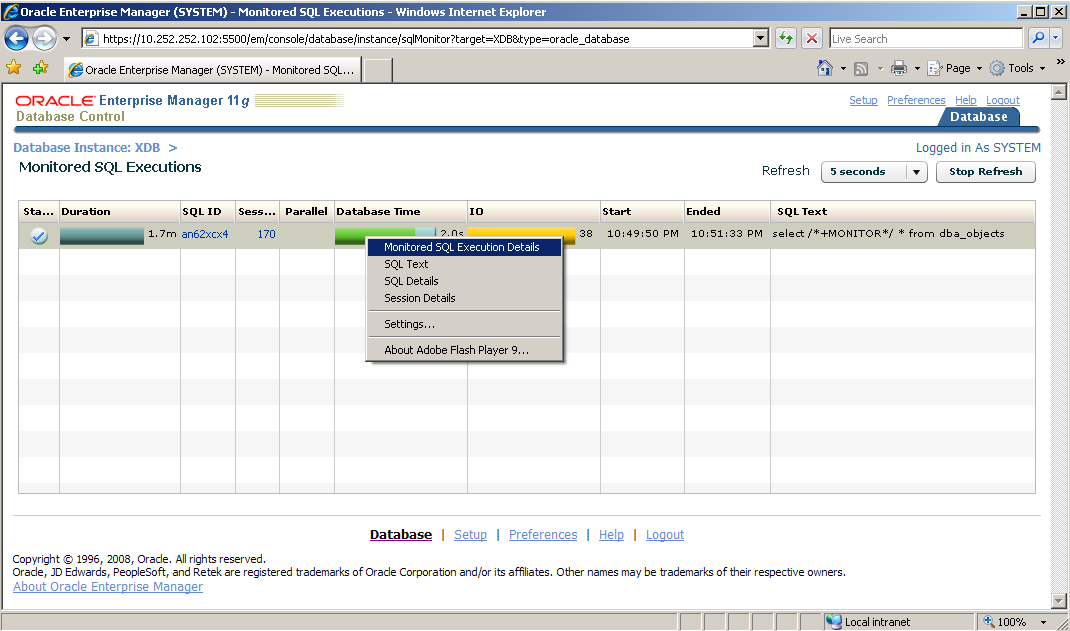Expand the Print options dropdown arrow

coord(917,68)
